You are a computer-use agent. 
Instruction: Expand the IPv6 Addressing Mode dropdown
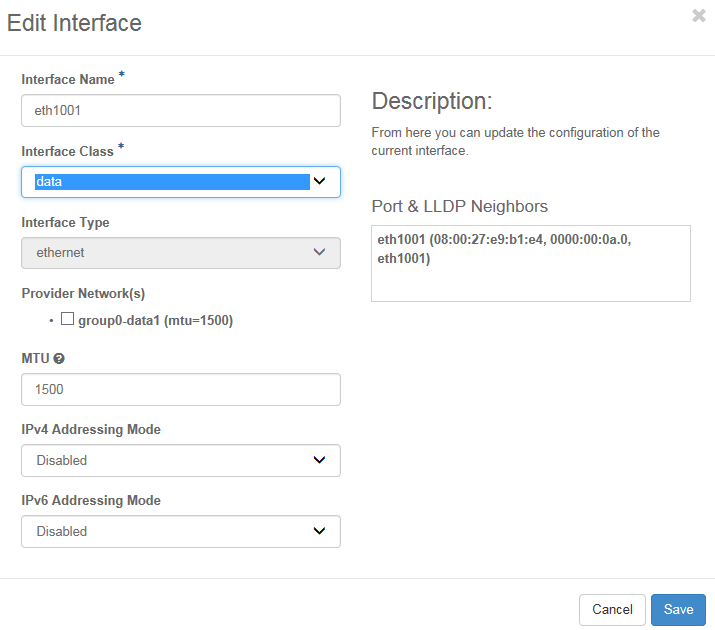[180, 531]
